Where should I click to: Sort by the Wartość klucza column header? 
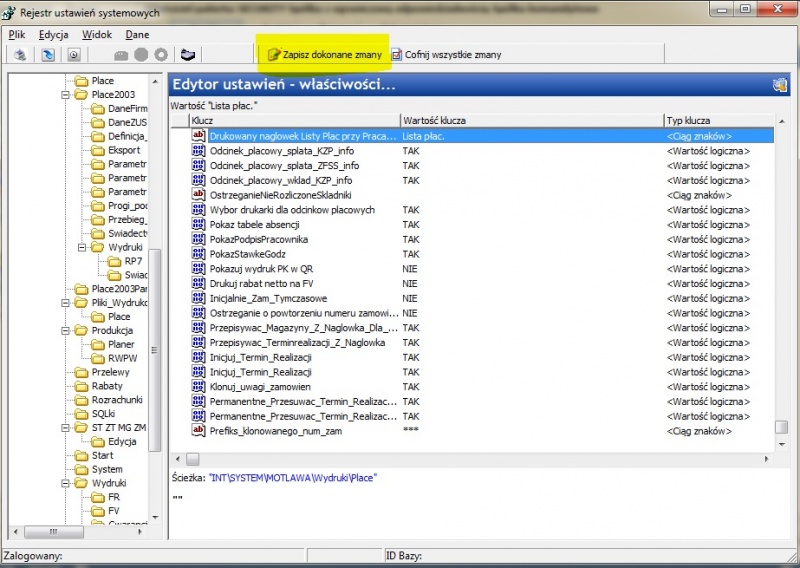pyautogui.click(x=532, y=120)
